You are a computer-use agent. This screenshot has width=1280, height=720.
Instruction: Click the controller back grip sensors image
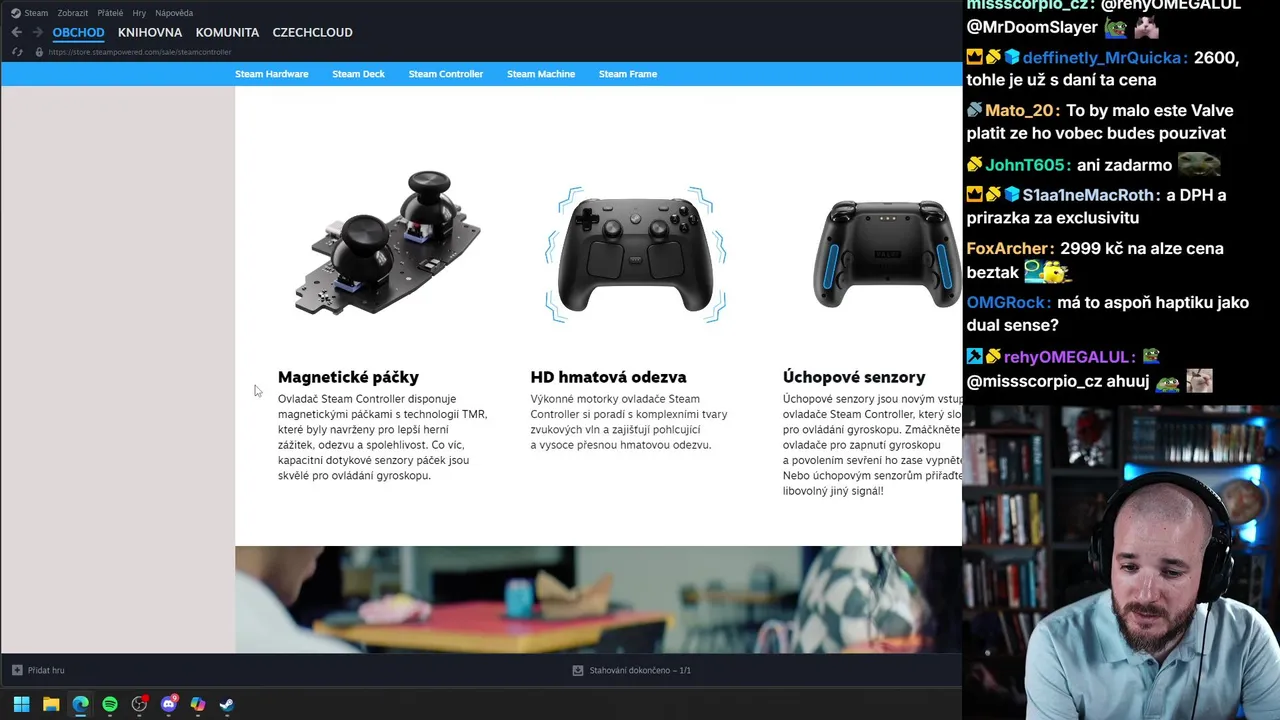886,254
